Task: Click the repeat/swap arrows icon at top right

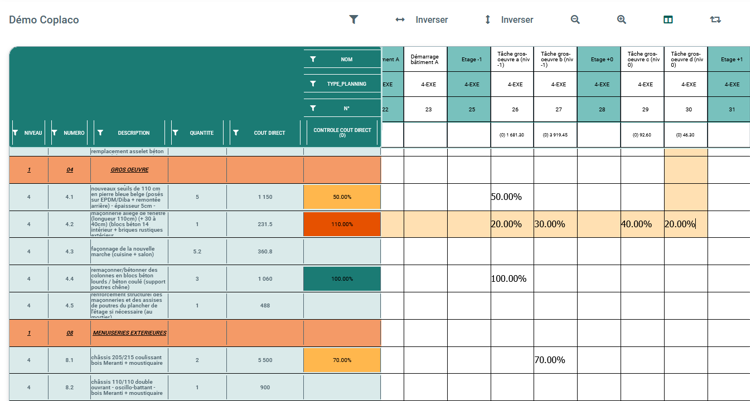Action: [x=715, y=19]
